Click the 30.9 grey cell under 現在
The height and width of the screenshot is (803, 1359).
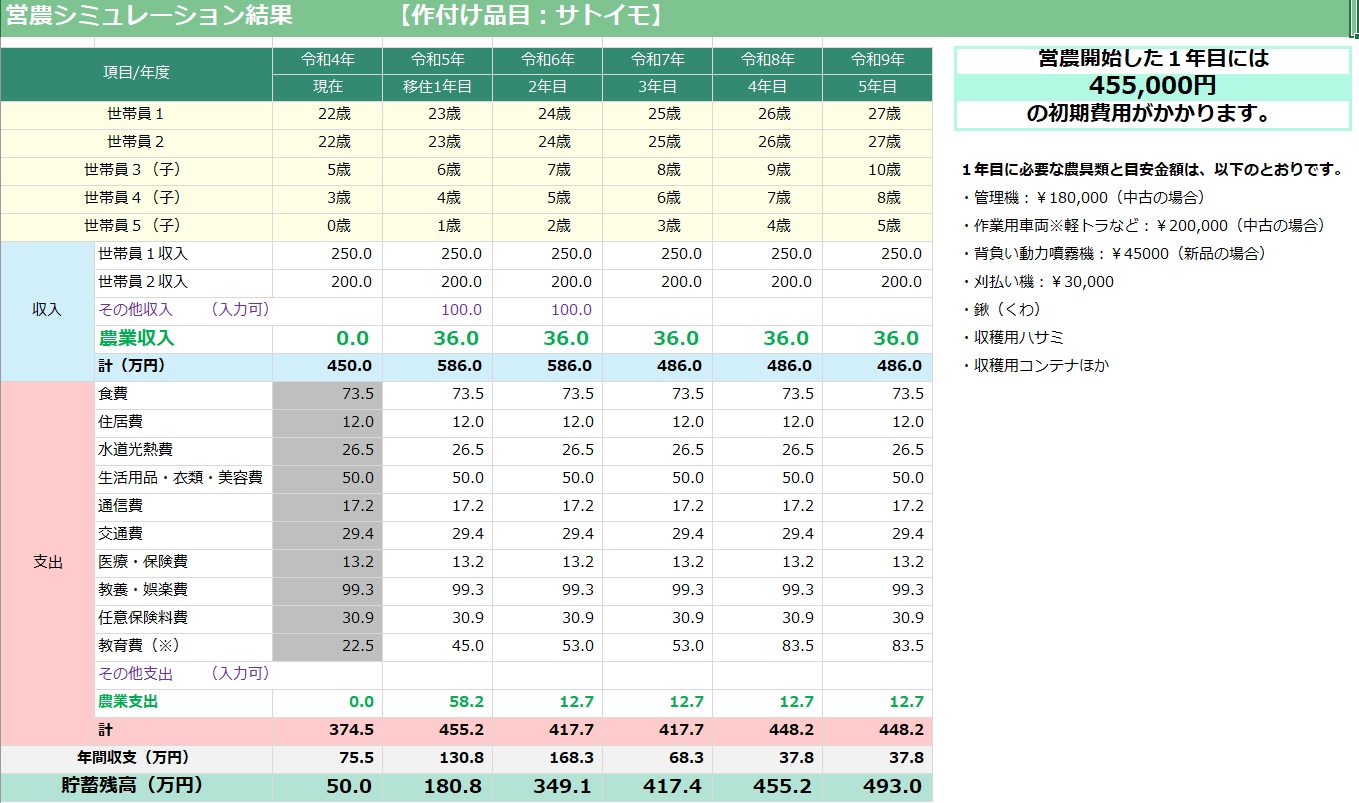click(327, 618)
